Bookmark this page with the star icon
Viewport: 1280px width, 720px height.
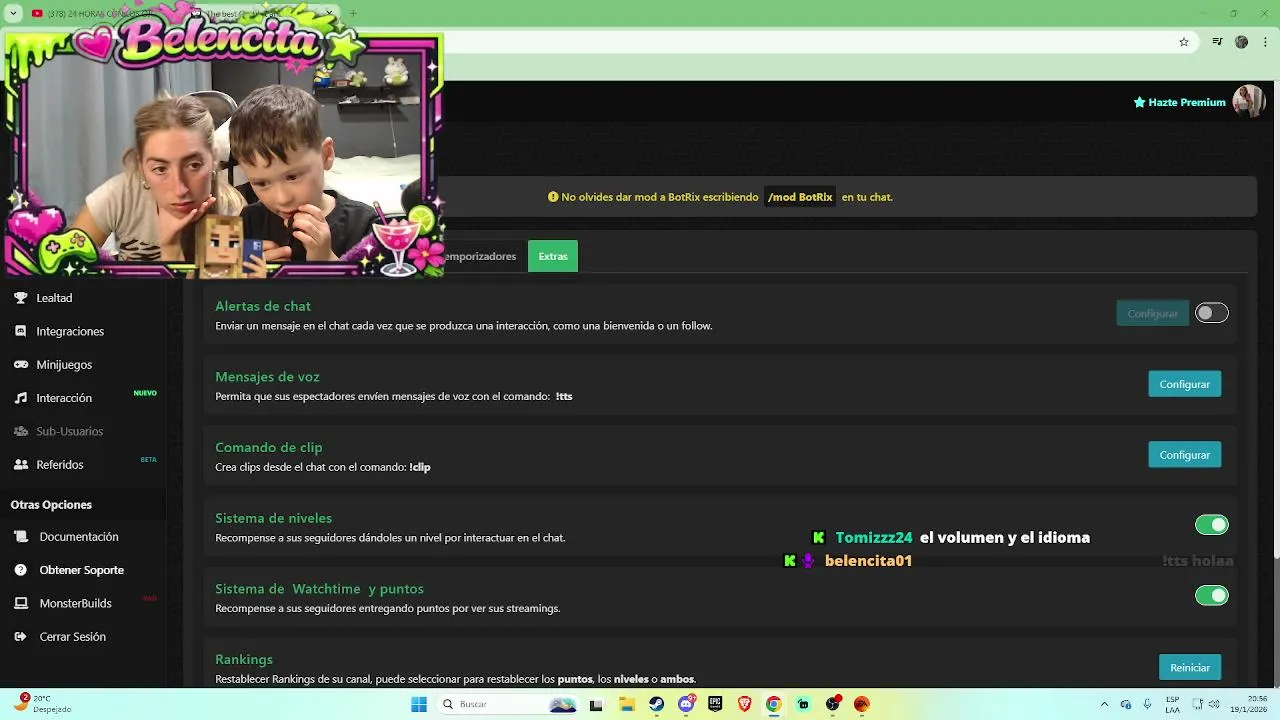tap(1184, 42)
